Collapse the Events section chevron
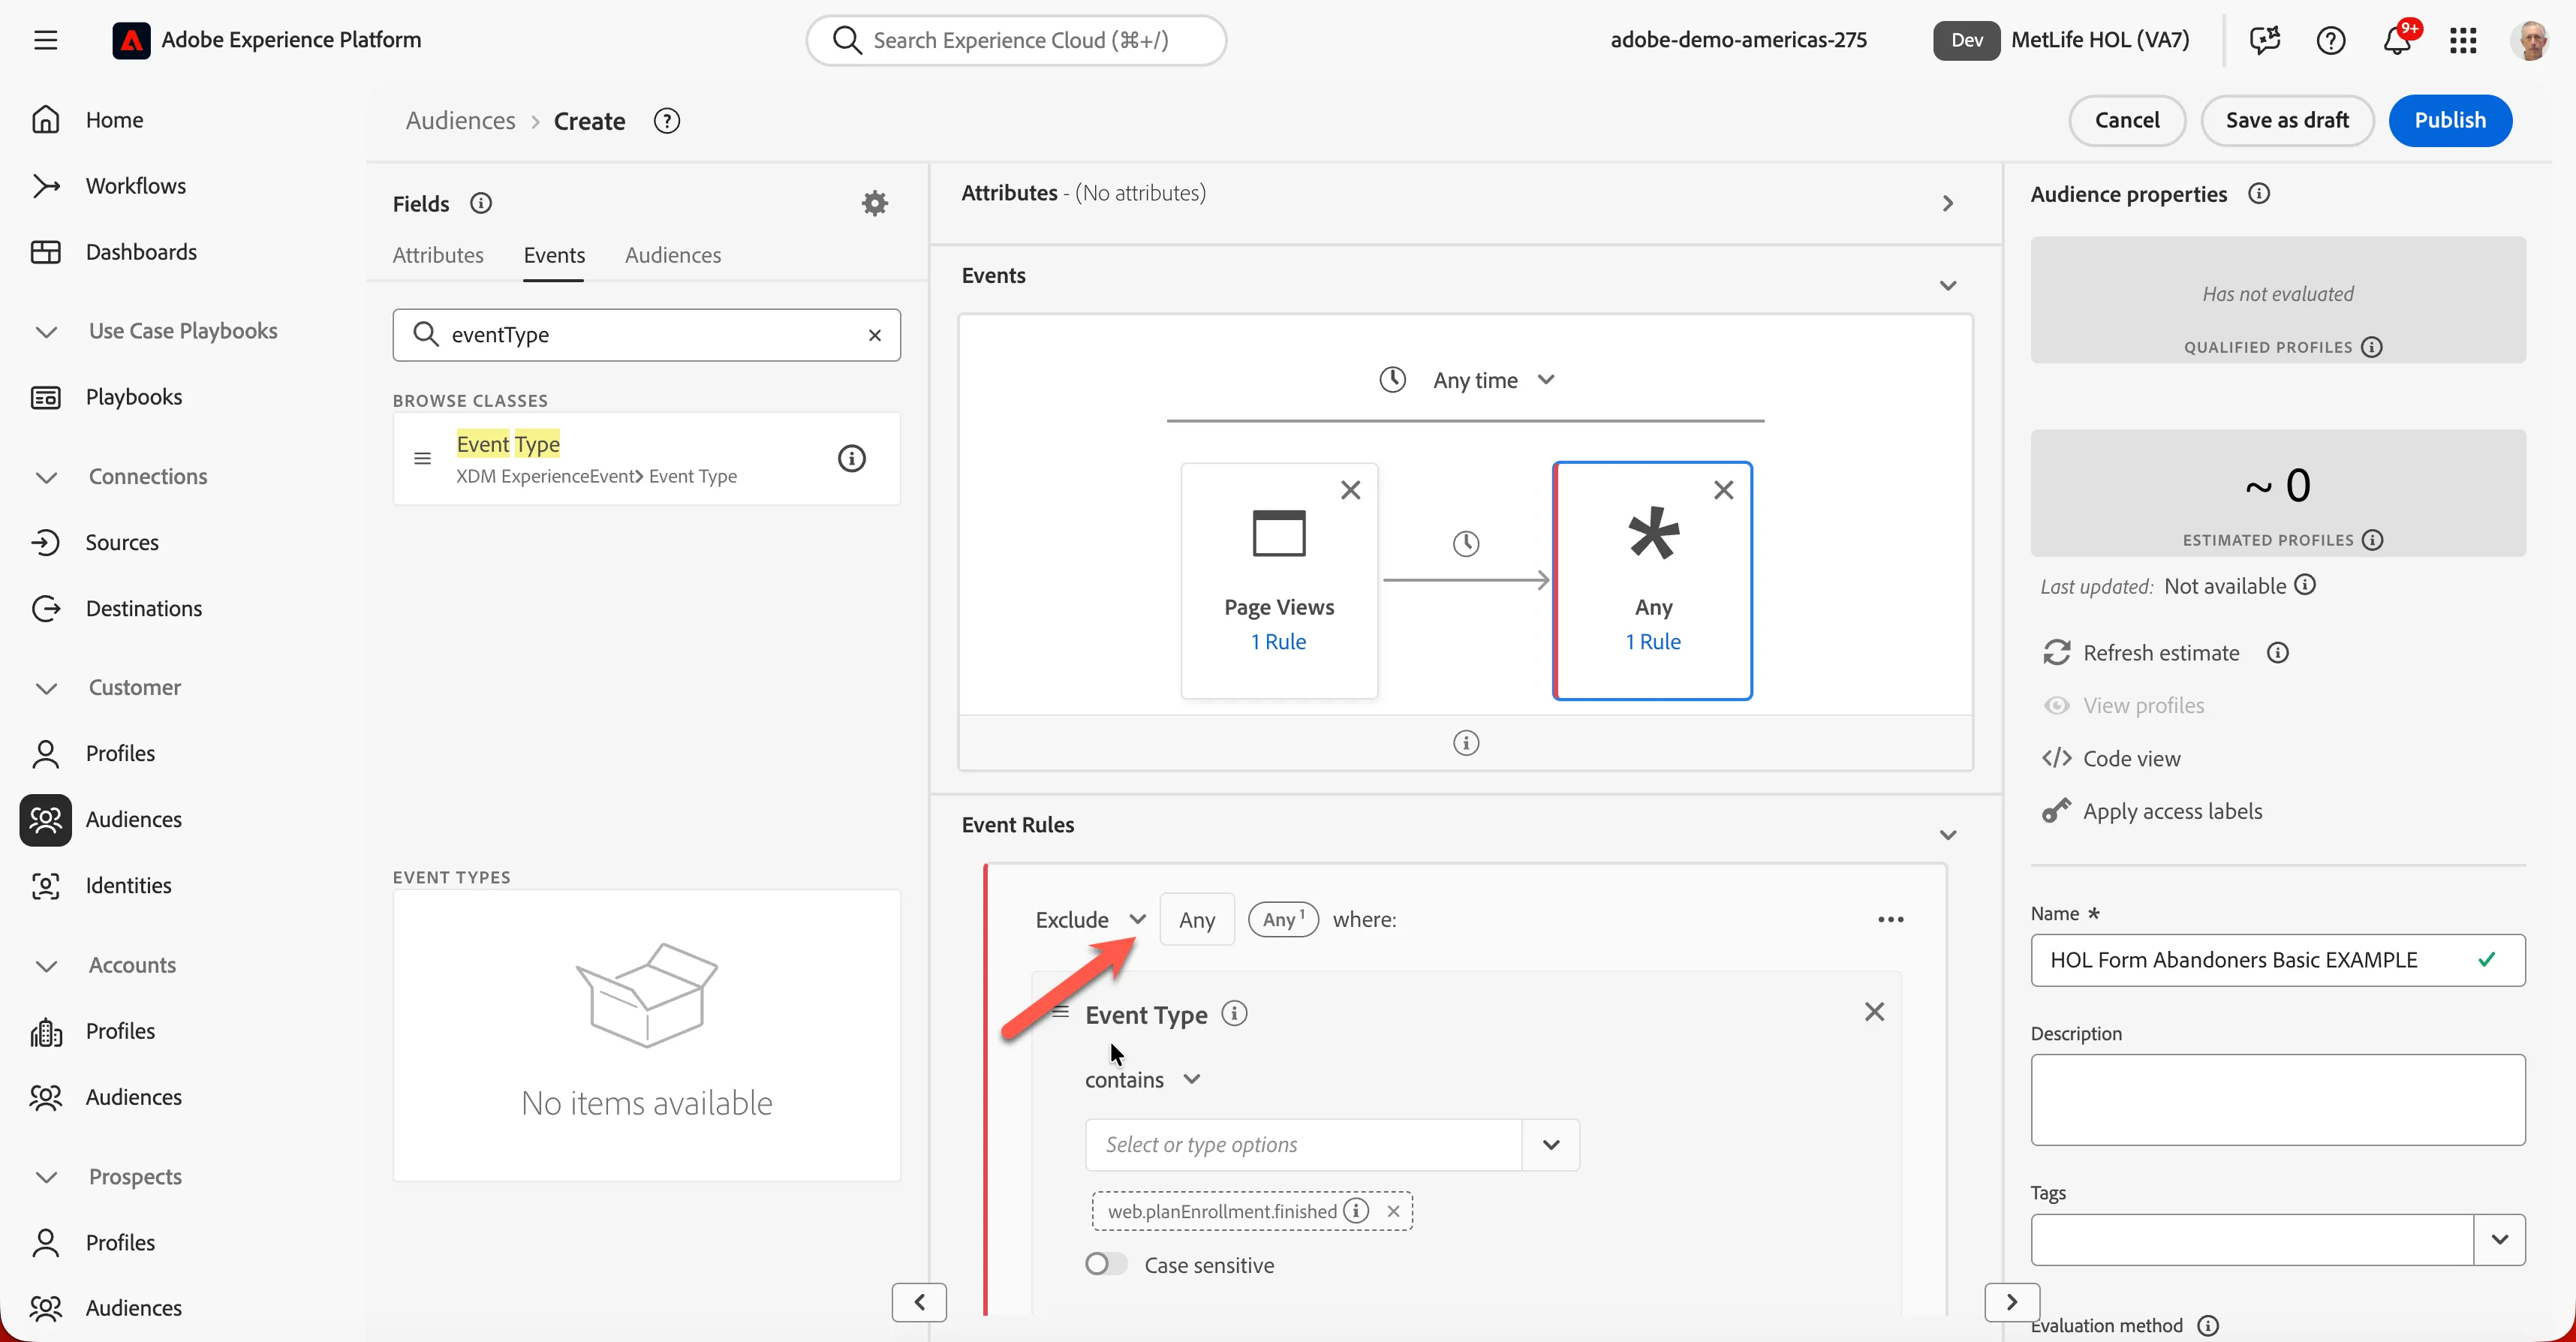The height and width of the screenshot is (1342, 2576). [1948, 286]
